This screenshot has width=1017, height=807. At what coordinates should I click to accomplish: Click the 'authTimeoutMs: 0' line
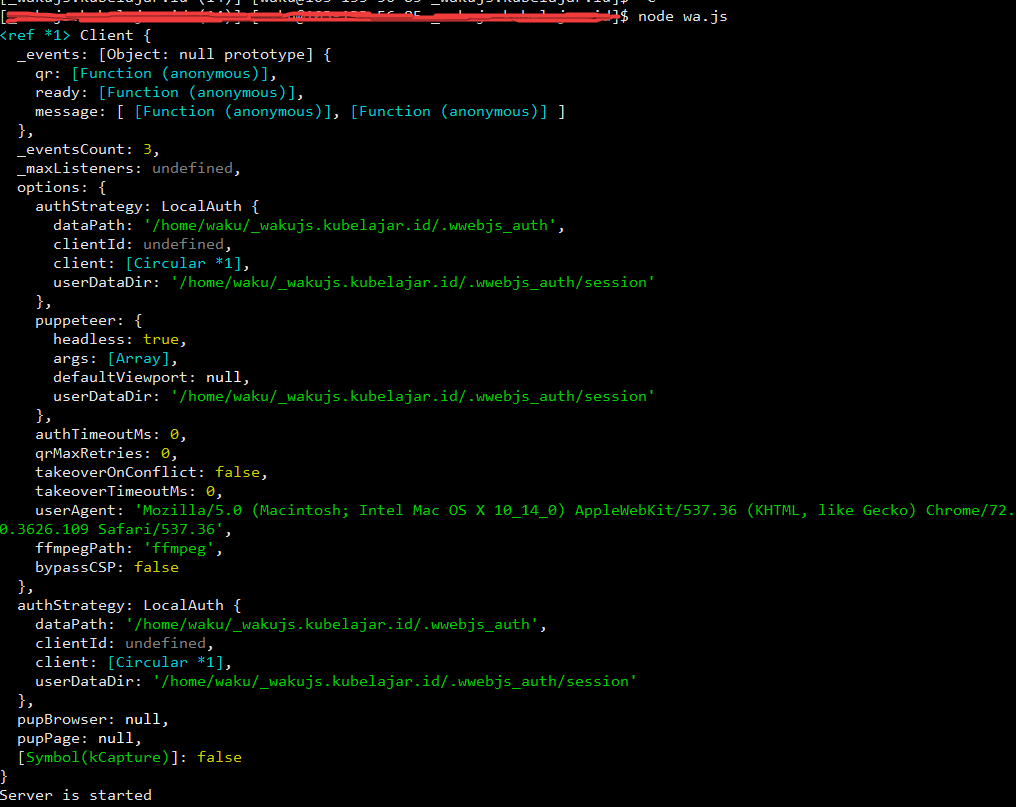coord(111,434)
